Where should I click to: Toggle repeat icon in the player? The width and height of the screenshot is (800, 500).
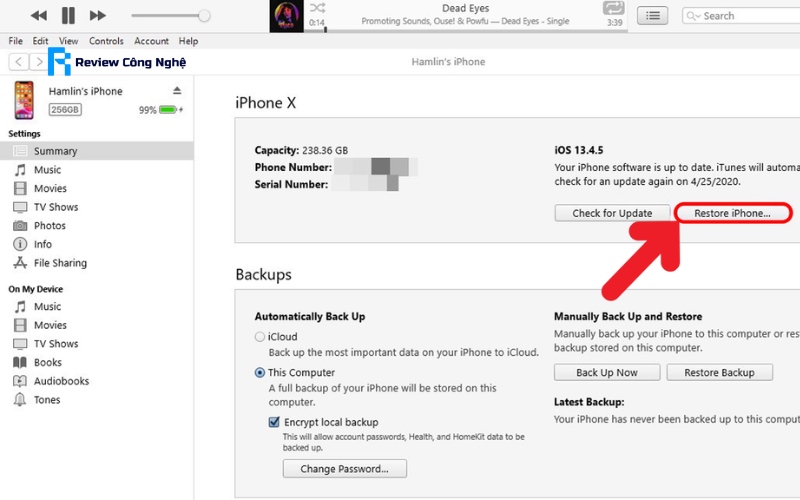pyautogui.click(x=613, y=8)
